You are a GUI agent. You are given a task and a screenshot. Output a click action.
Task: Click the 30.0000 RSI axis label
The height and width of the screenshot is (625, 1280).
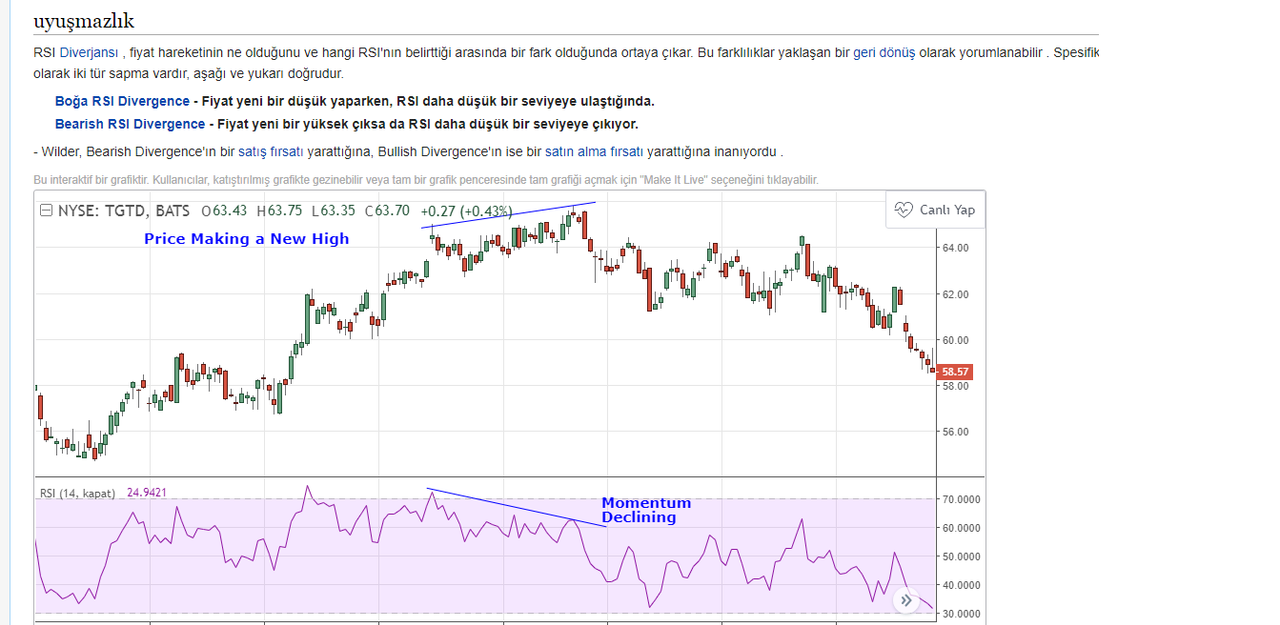click(961, 614)
